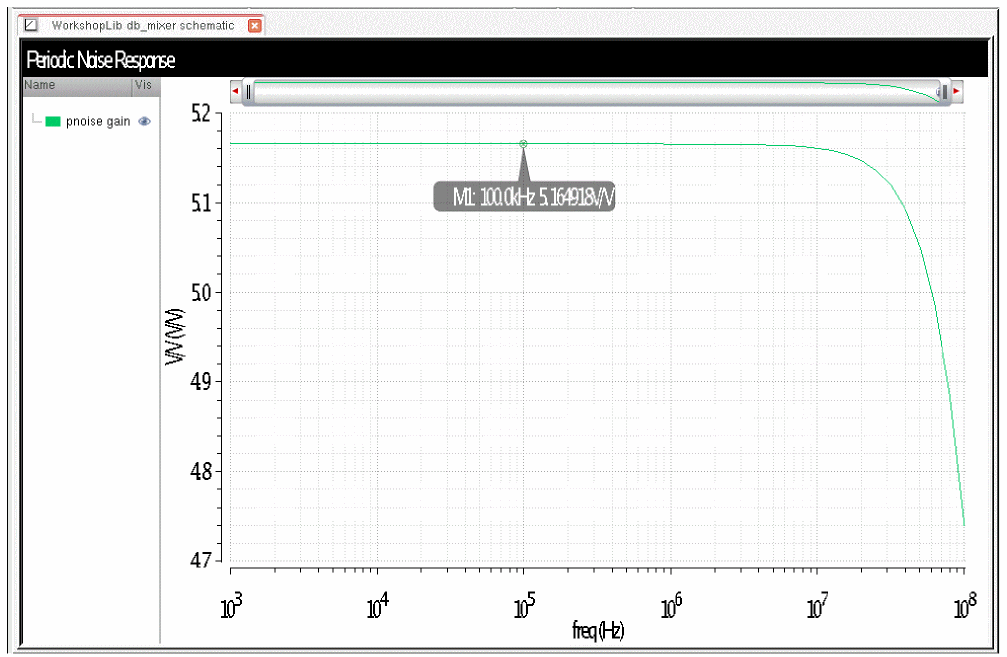Click the left red arrow of the zoom strip
The width and height of the screenshot is (1007, 657).
click(x=235, y=91)
